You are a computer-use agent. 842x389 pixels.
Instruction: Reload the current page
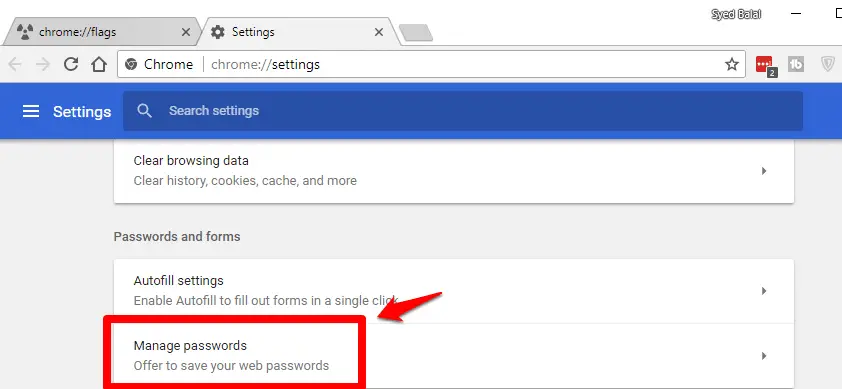[71, 64]
